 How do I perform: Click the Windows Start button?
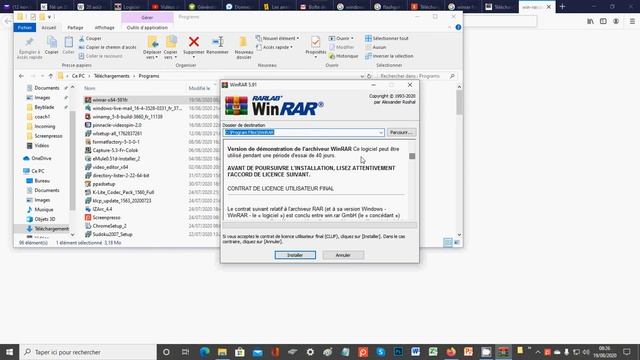[9, 352]
